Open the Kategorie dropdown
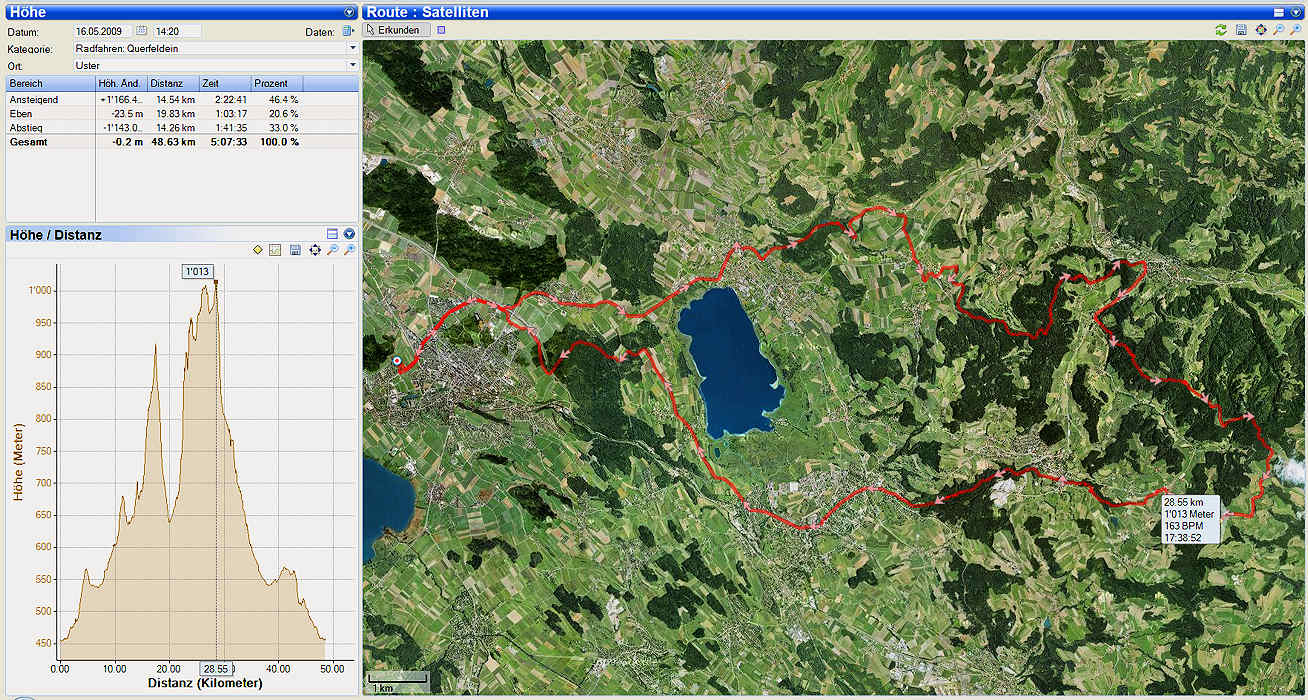 (x=352, y=48)
